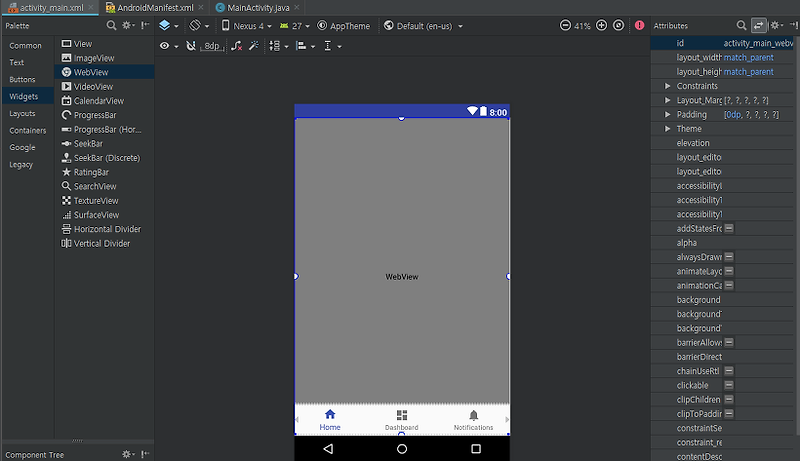The image size is (800, 461).
Task: Open the Default (en-us) locale dropdown
Action: tap(423, 25)
